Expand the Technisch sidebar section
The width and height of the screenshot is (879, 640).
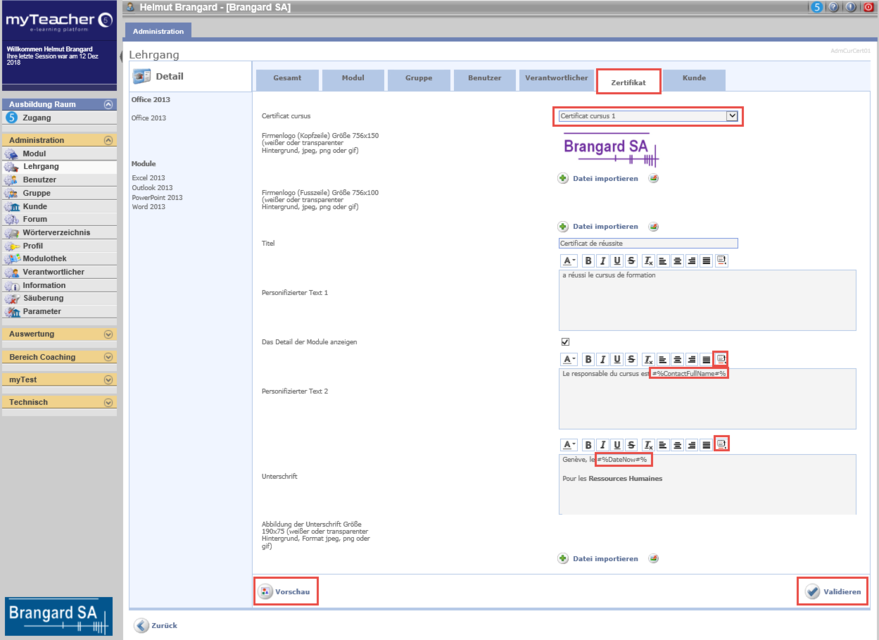click(108, 402)
